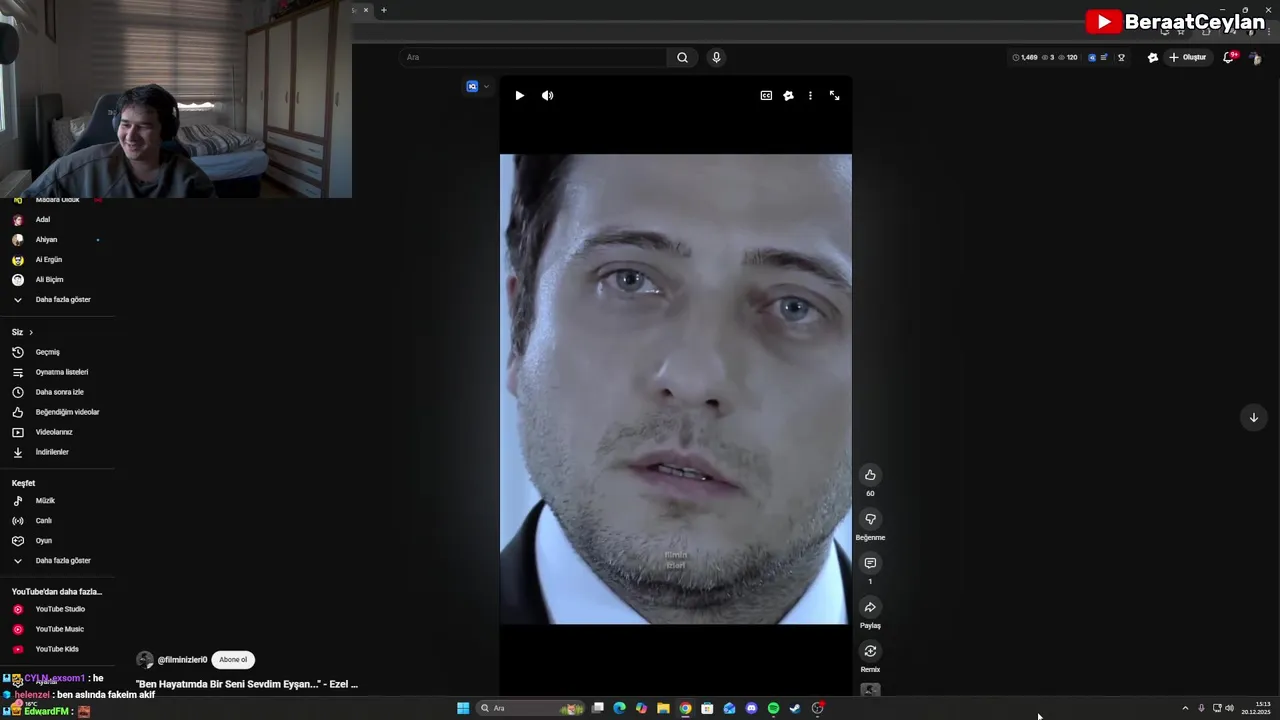The image size is (1280, 720).
Task: Subscribe with the Abone ol button
Action: 233,660
